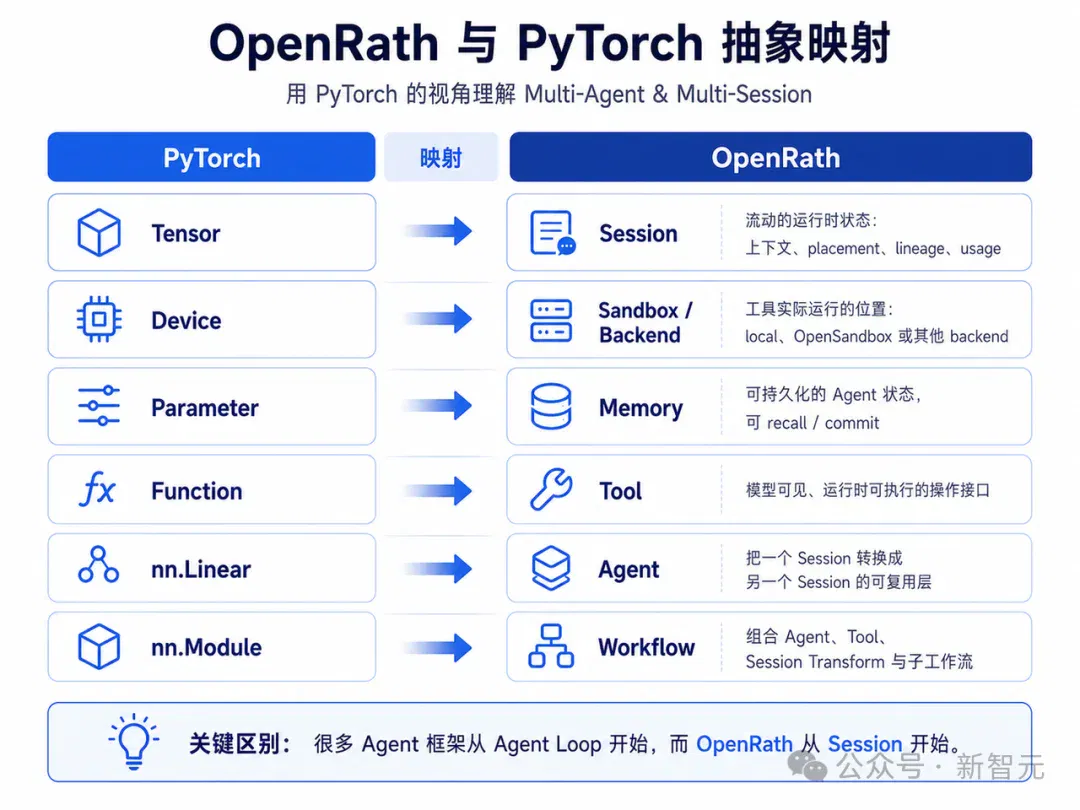Image resolution: width=1080 pixels, height=810 pixels.
Task: Select the 映射 column header
Action: [441, 157]
